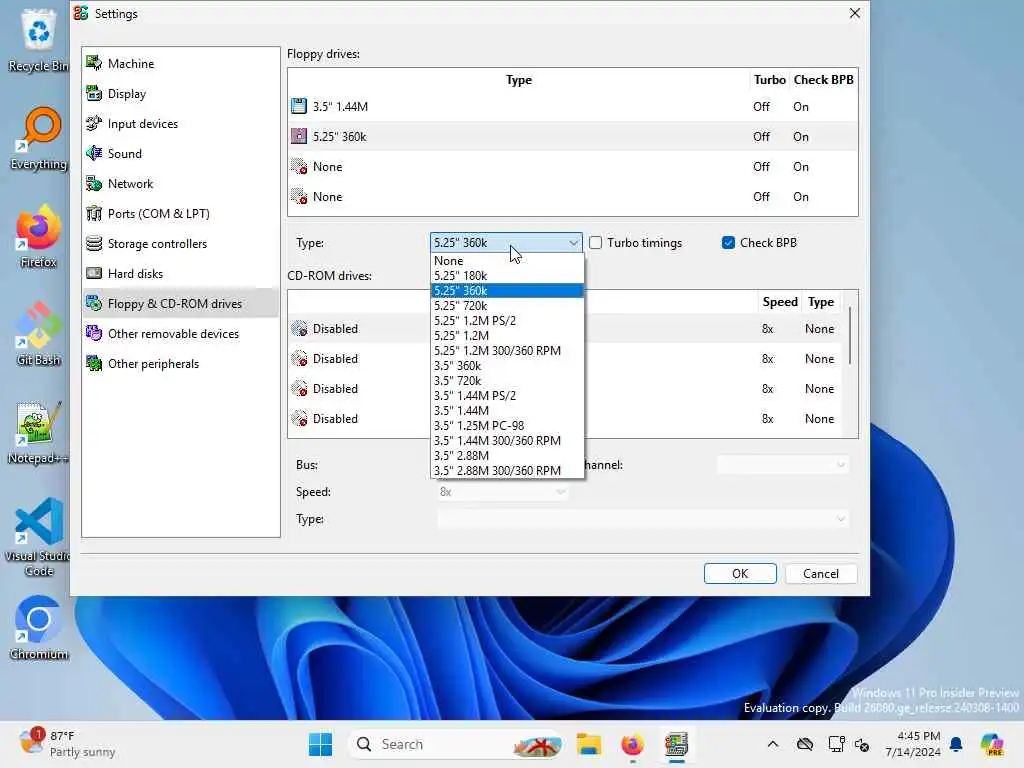This screenshot has height=768, width=1024.
Task: Open the notification bell in taskbar
Action: pos(956,744)
